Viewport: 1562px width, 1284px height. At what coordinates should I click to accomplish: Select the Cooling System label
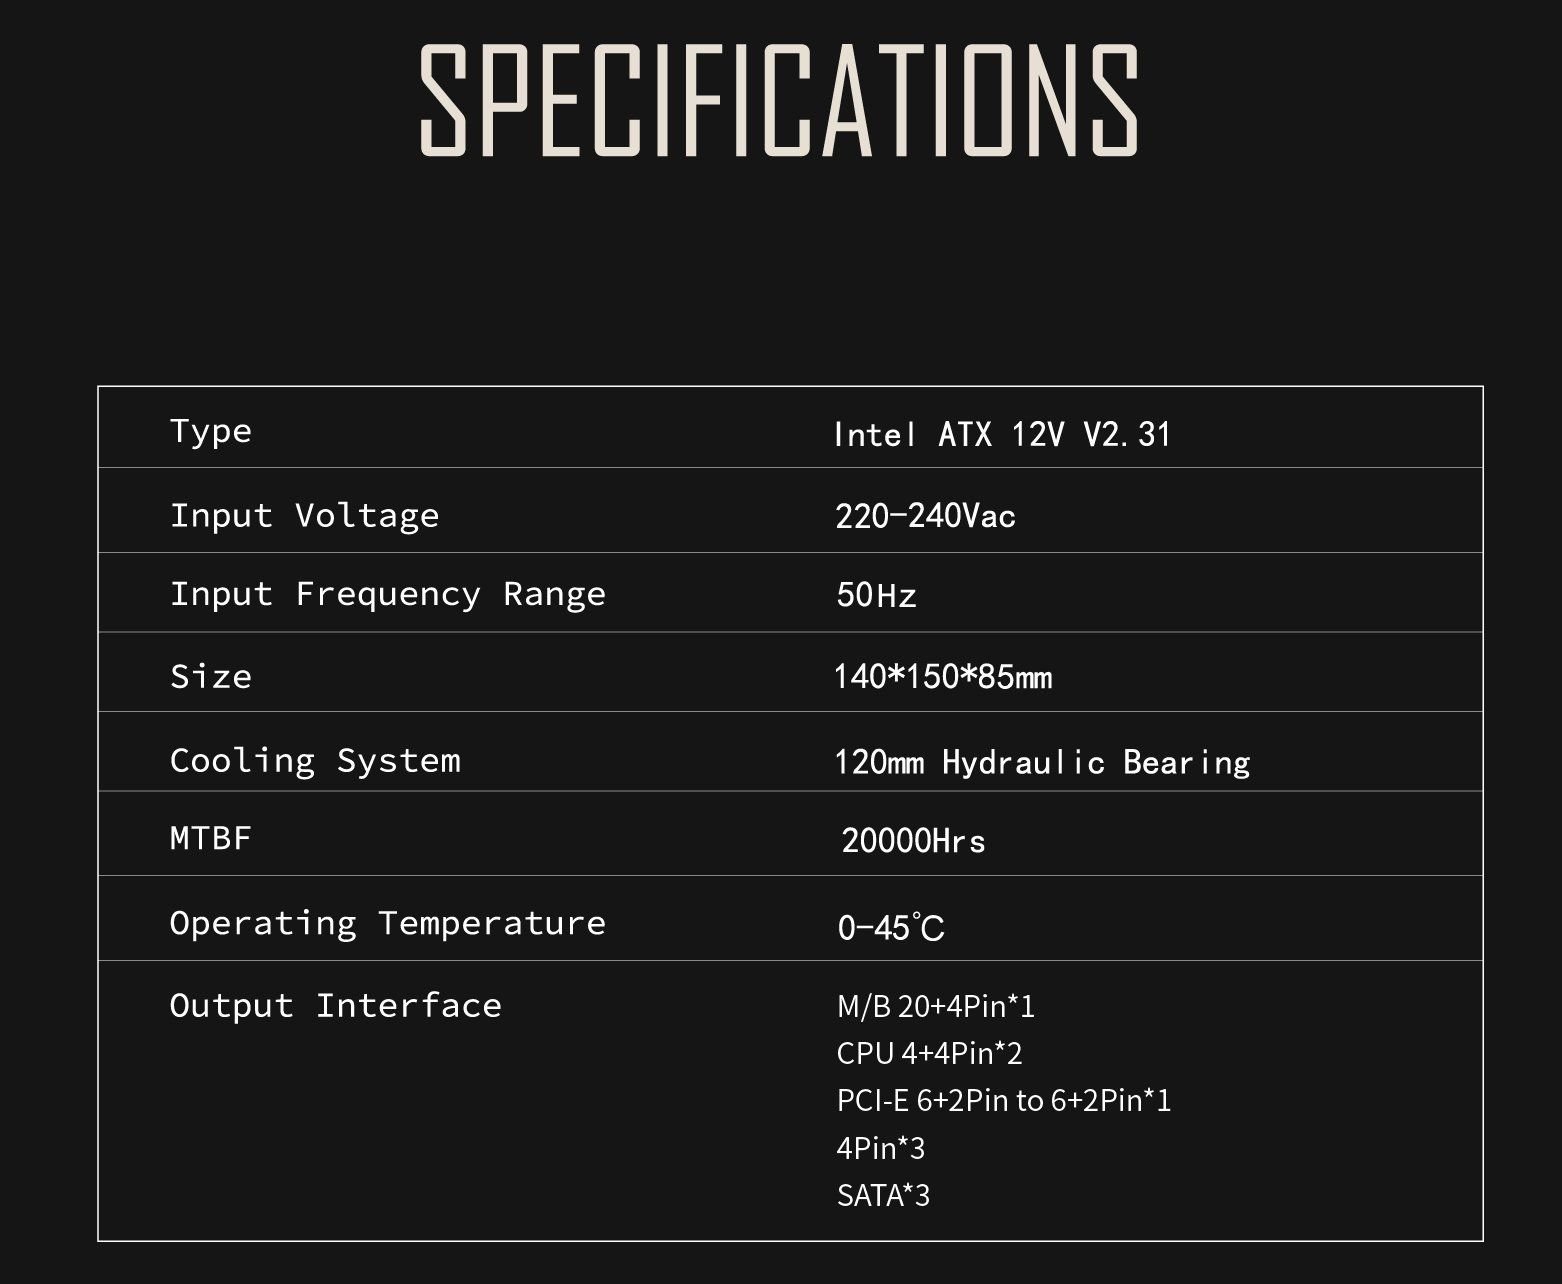coord(315,761)
